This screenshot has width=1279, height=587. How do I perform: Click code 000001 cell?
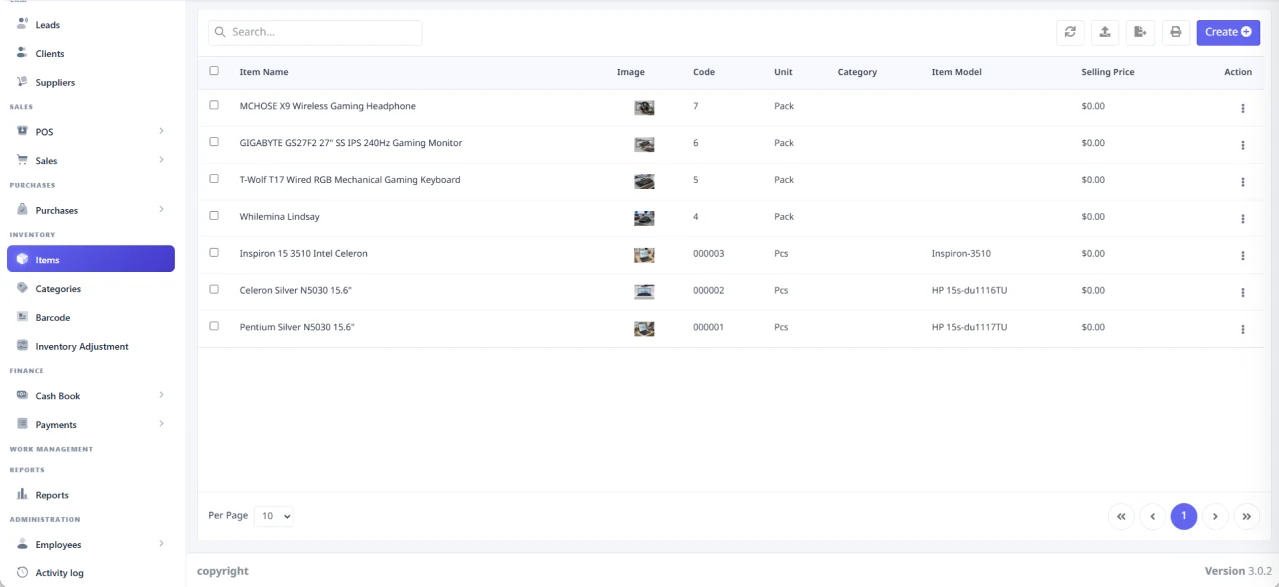tap(708, 327)
